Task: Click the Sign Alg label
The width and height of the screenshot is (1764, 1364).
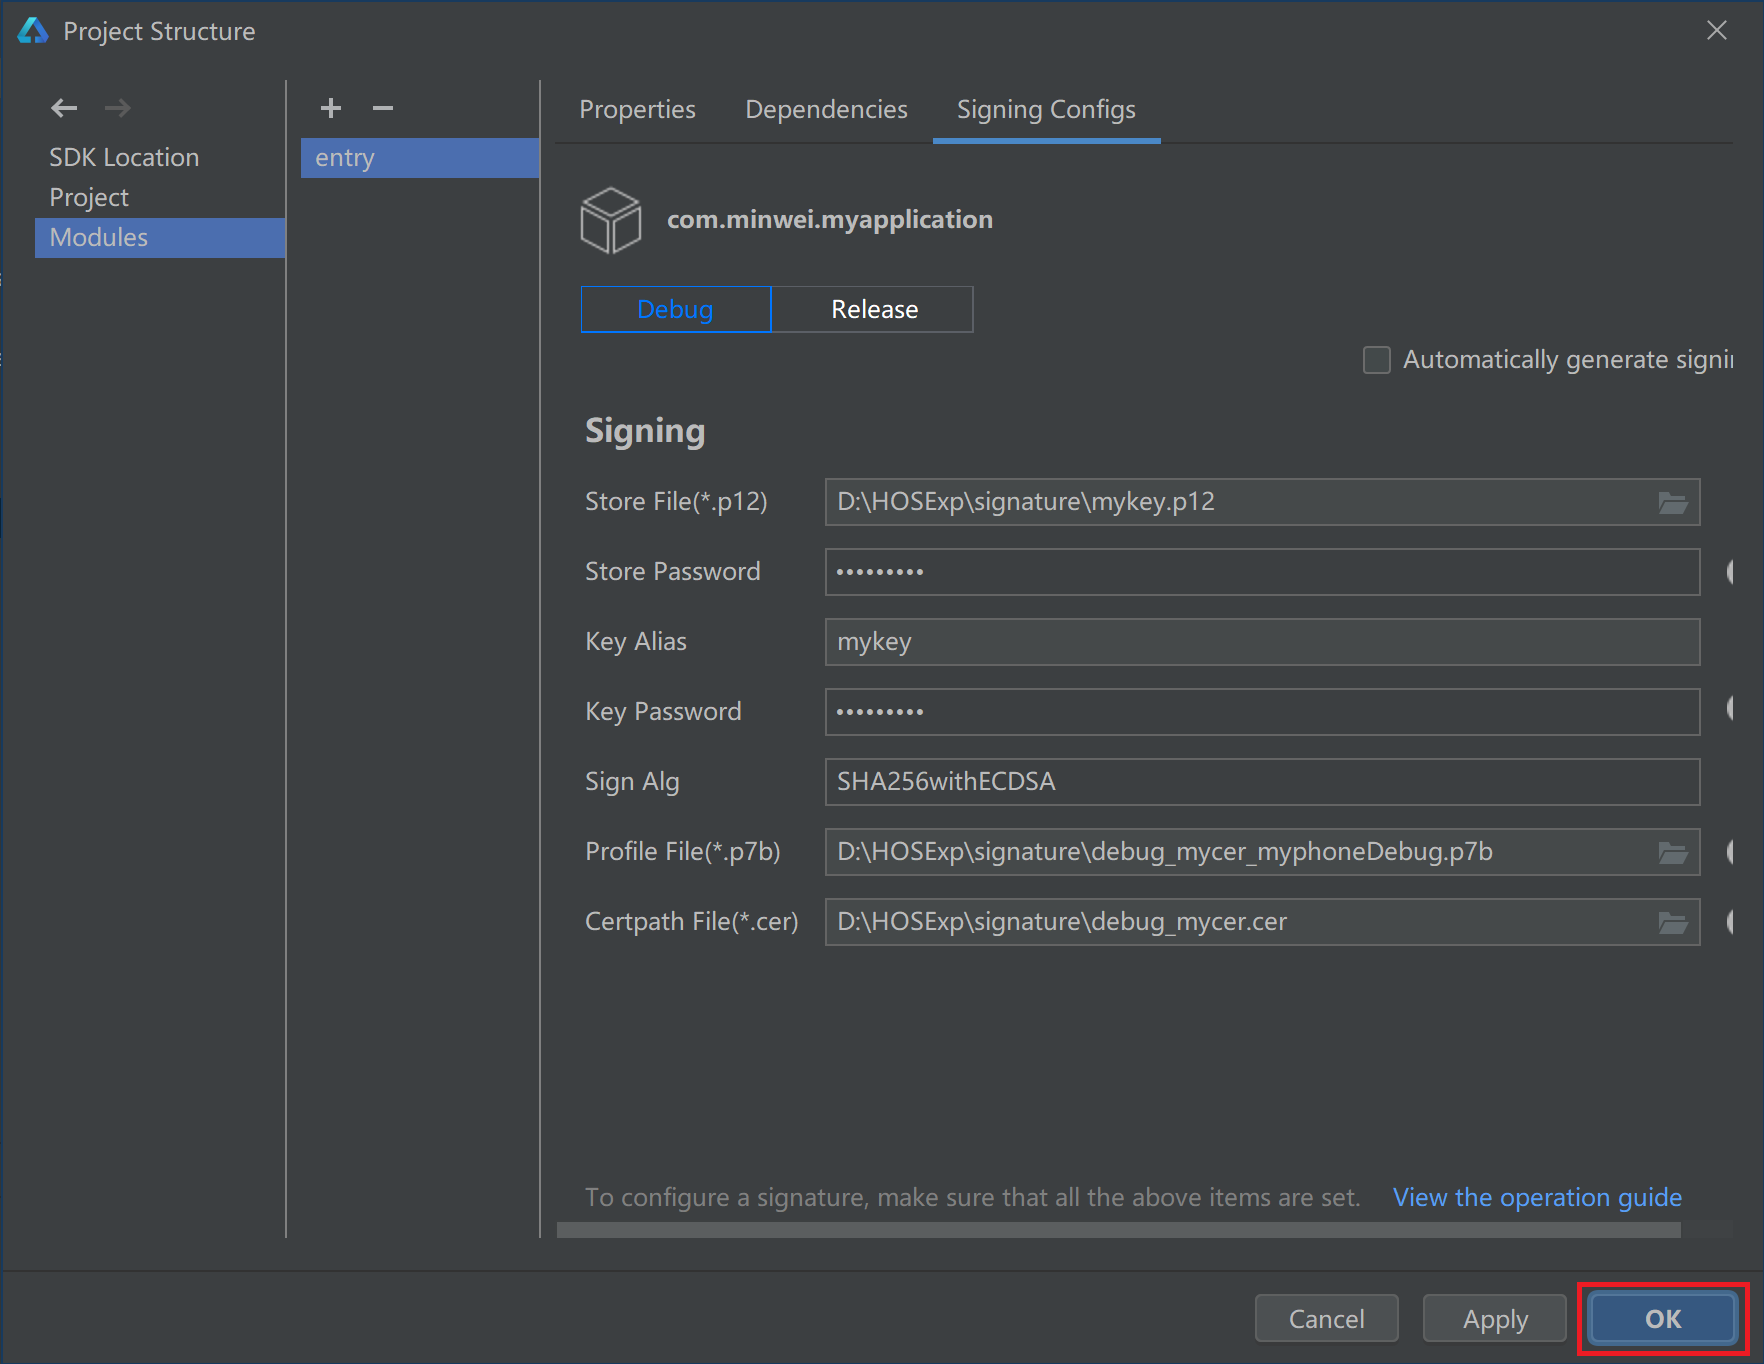Action: (x=632, y=782)
